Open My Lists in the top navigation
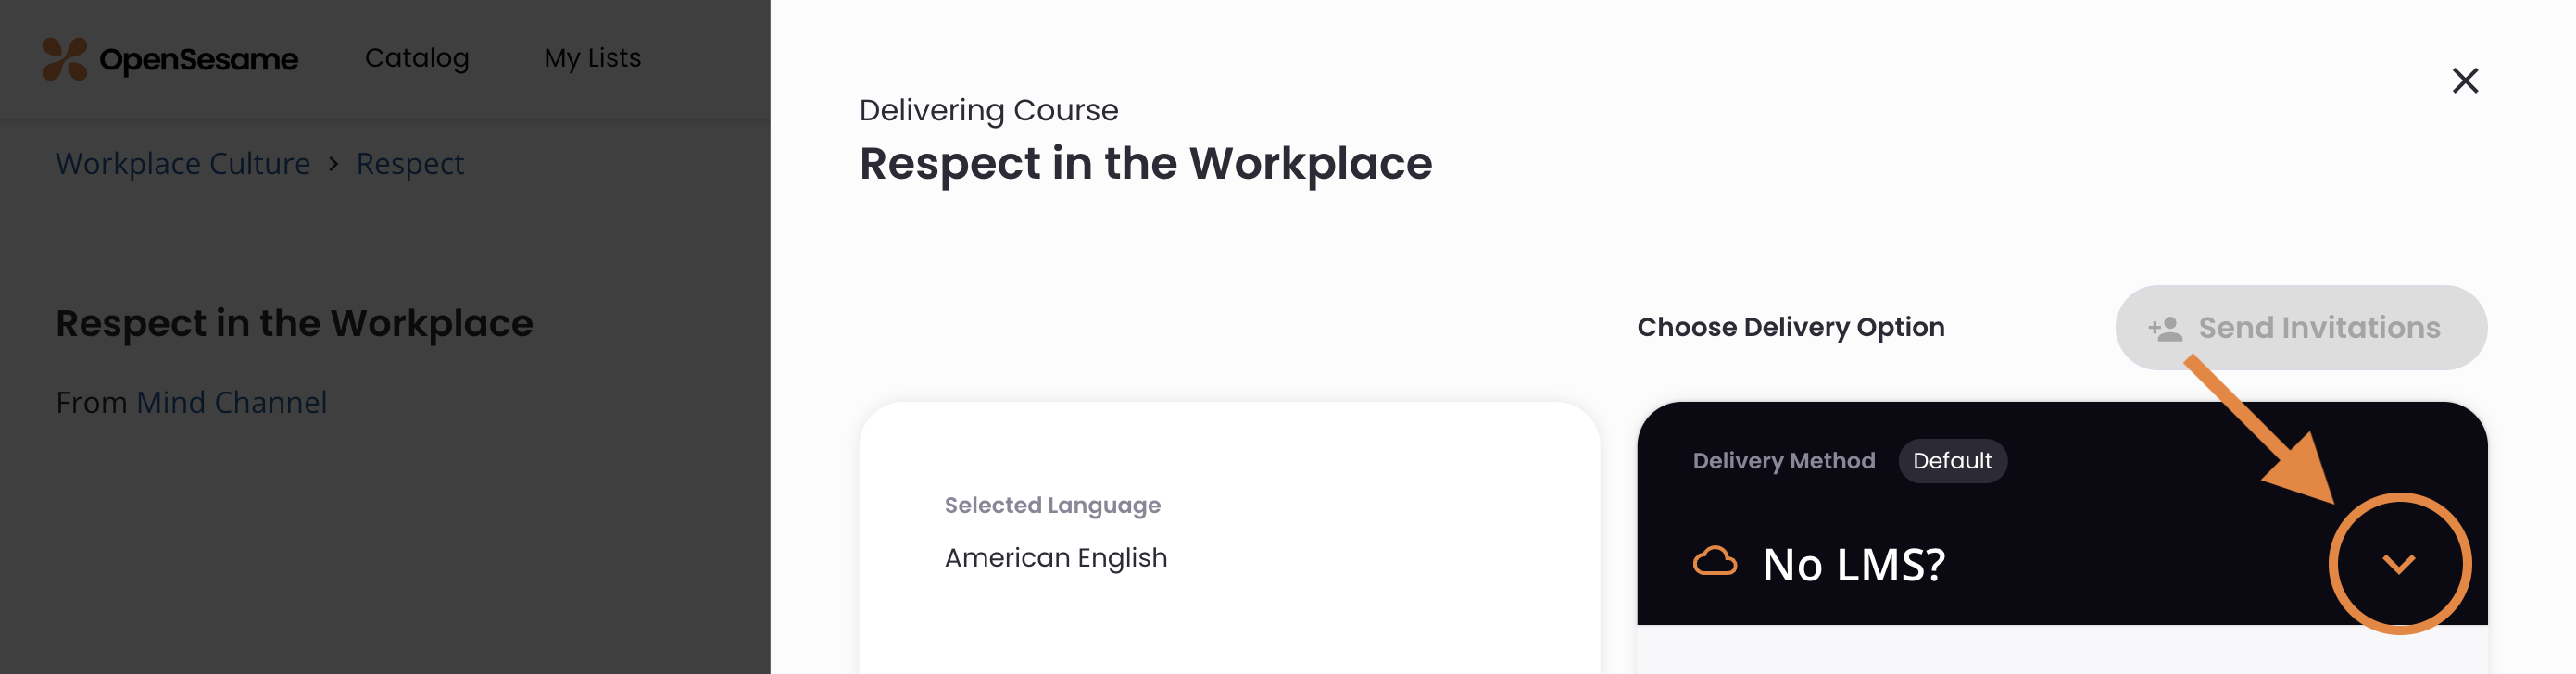The image size is (2576, 674). point(592,58)
